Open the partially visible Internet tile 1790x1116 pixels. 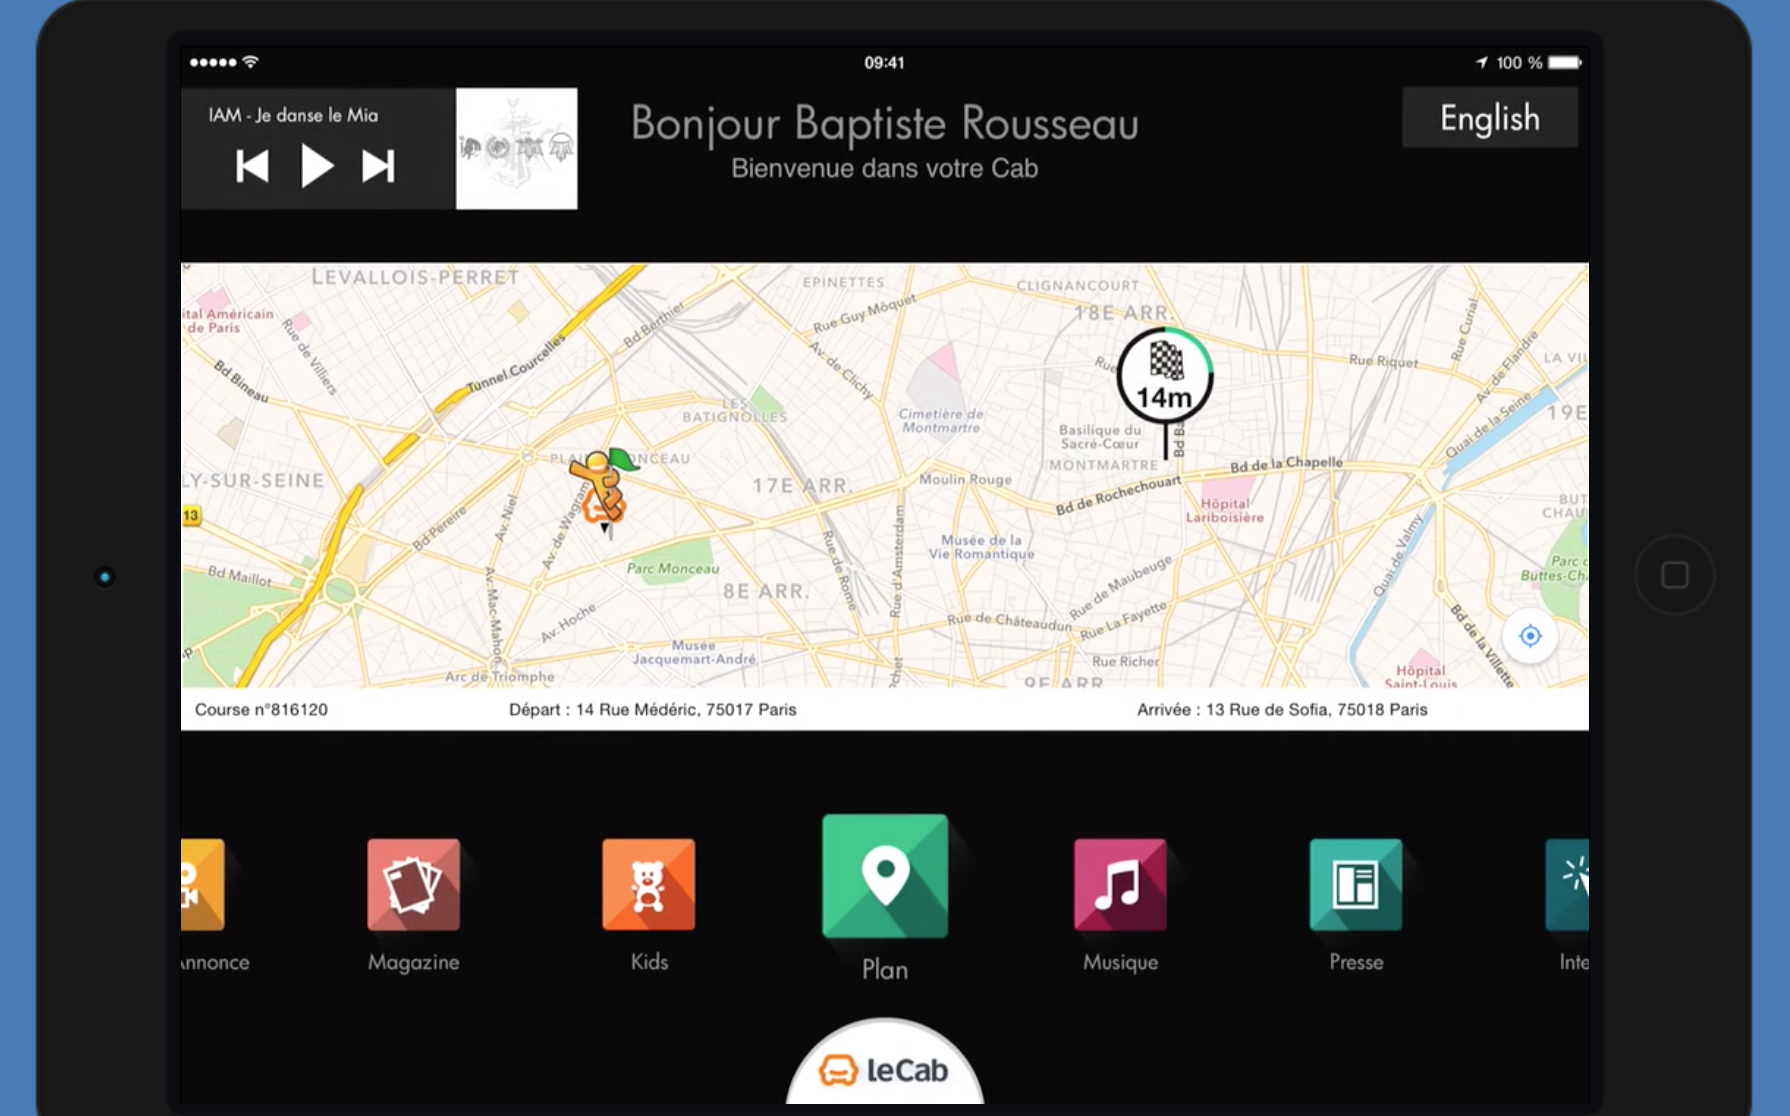pyautogui.click(x=1567, y=884)
